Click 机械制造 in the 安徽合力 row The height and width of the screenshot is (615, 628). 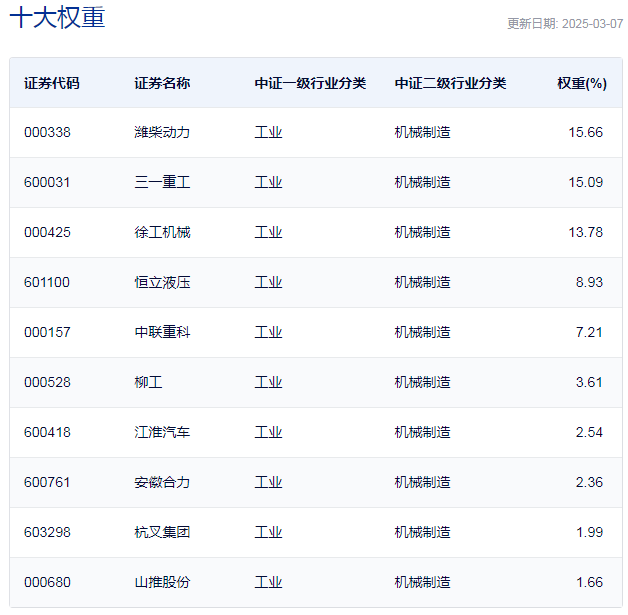423,482
